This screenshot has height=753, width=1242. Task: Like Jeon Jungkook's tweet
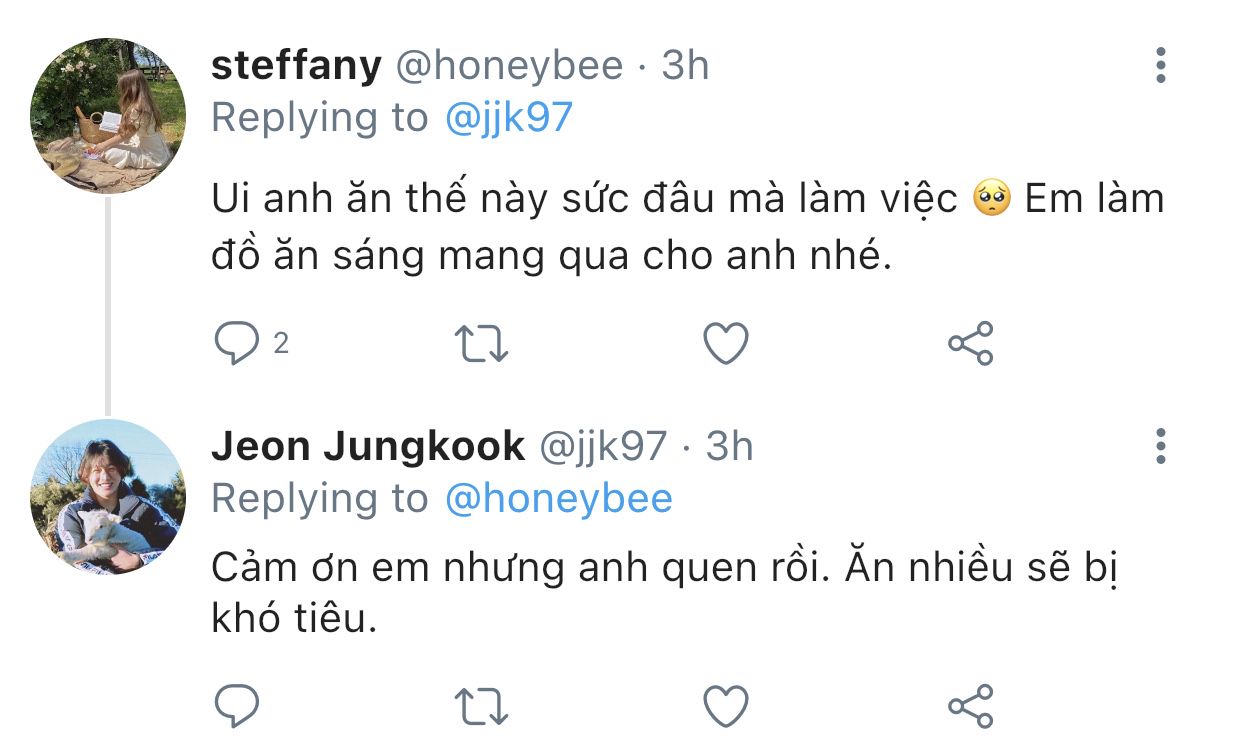726,706
